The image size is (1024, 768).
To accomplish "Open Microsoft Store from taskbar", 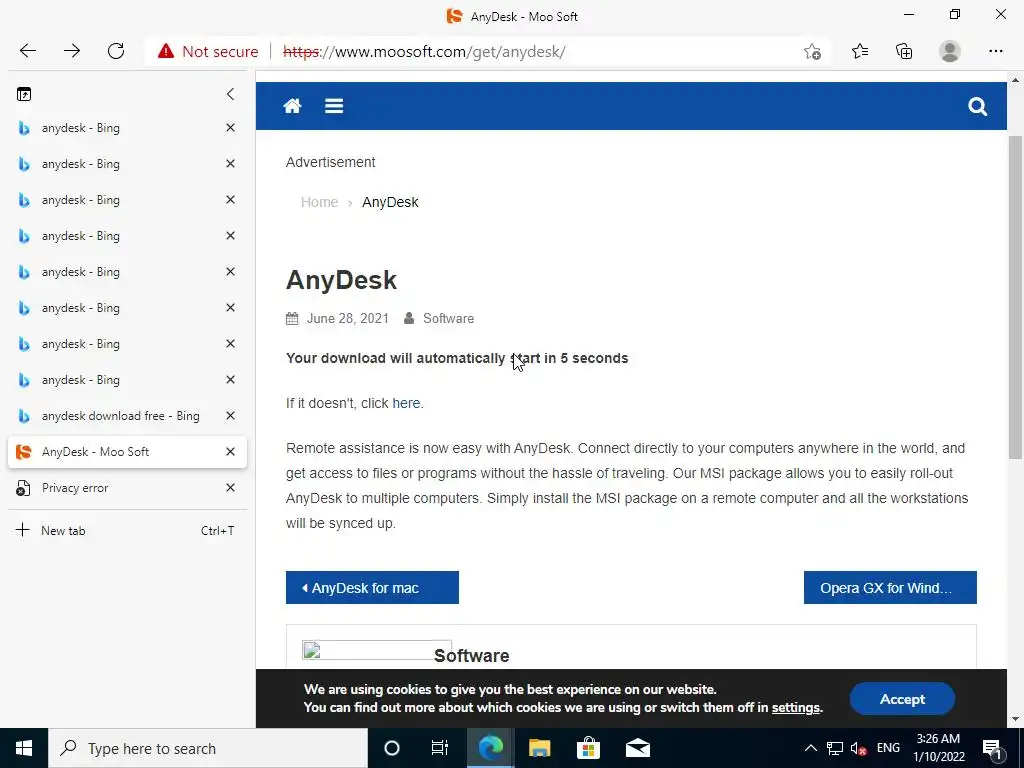I will point(588,748).
